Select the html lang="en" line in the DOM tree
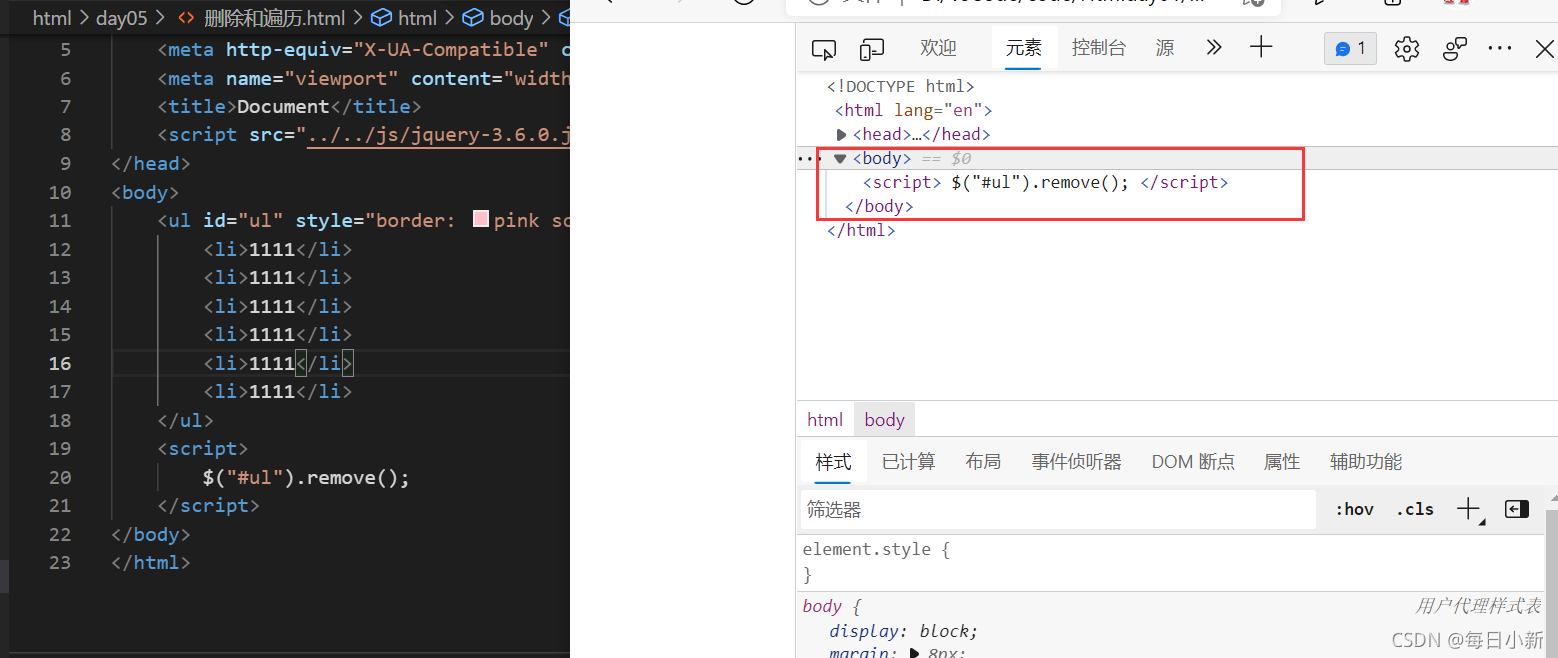 [x=914, y=111]
